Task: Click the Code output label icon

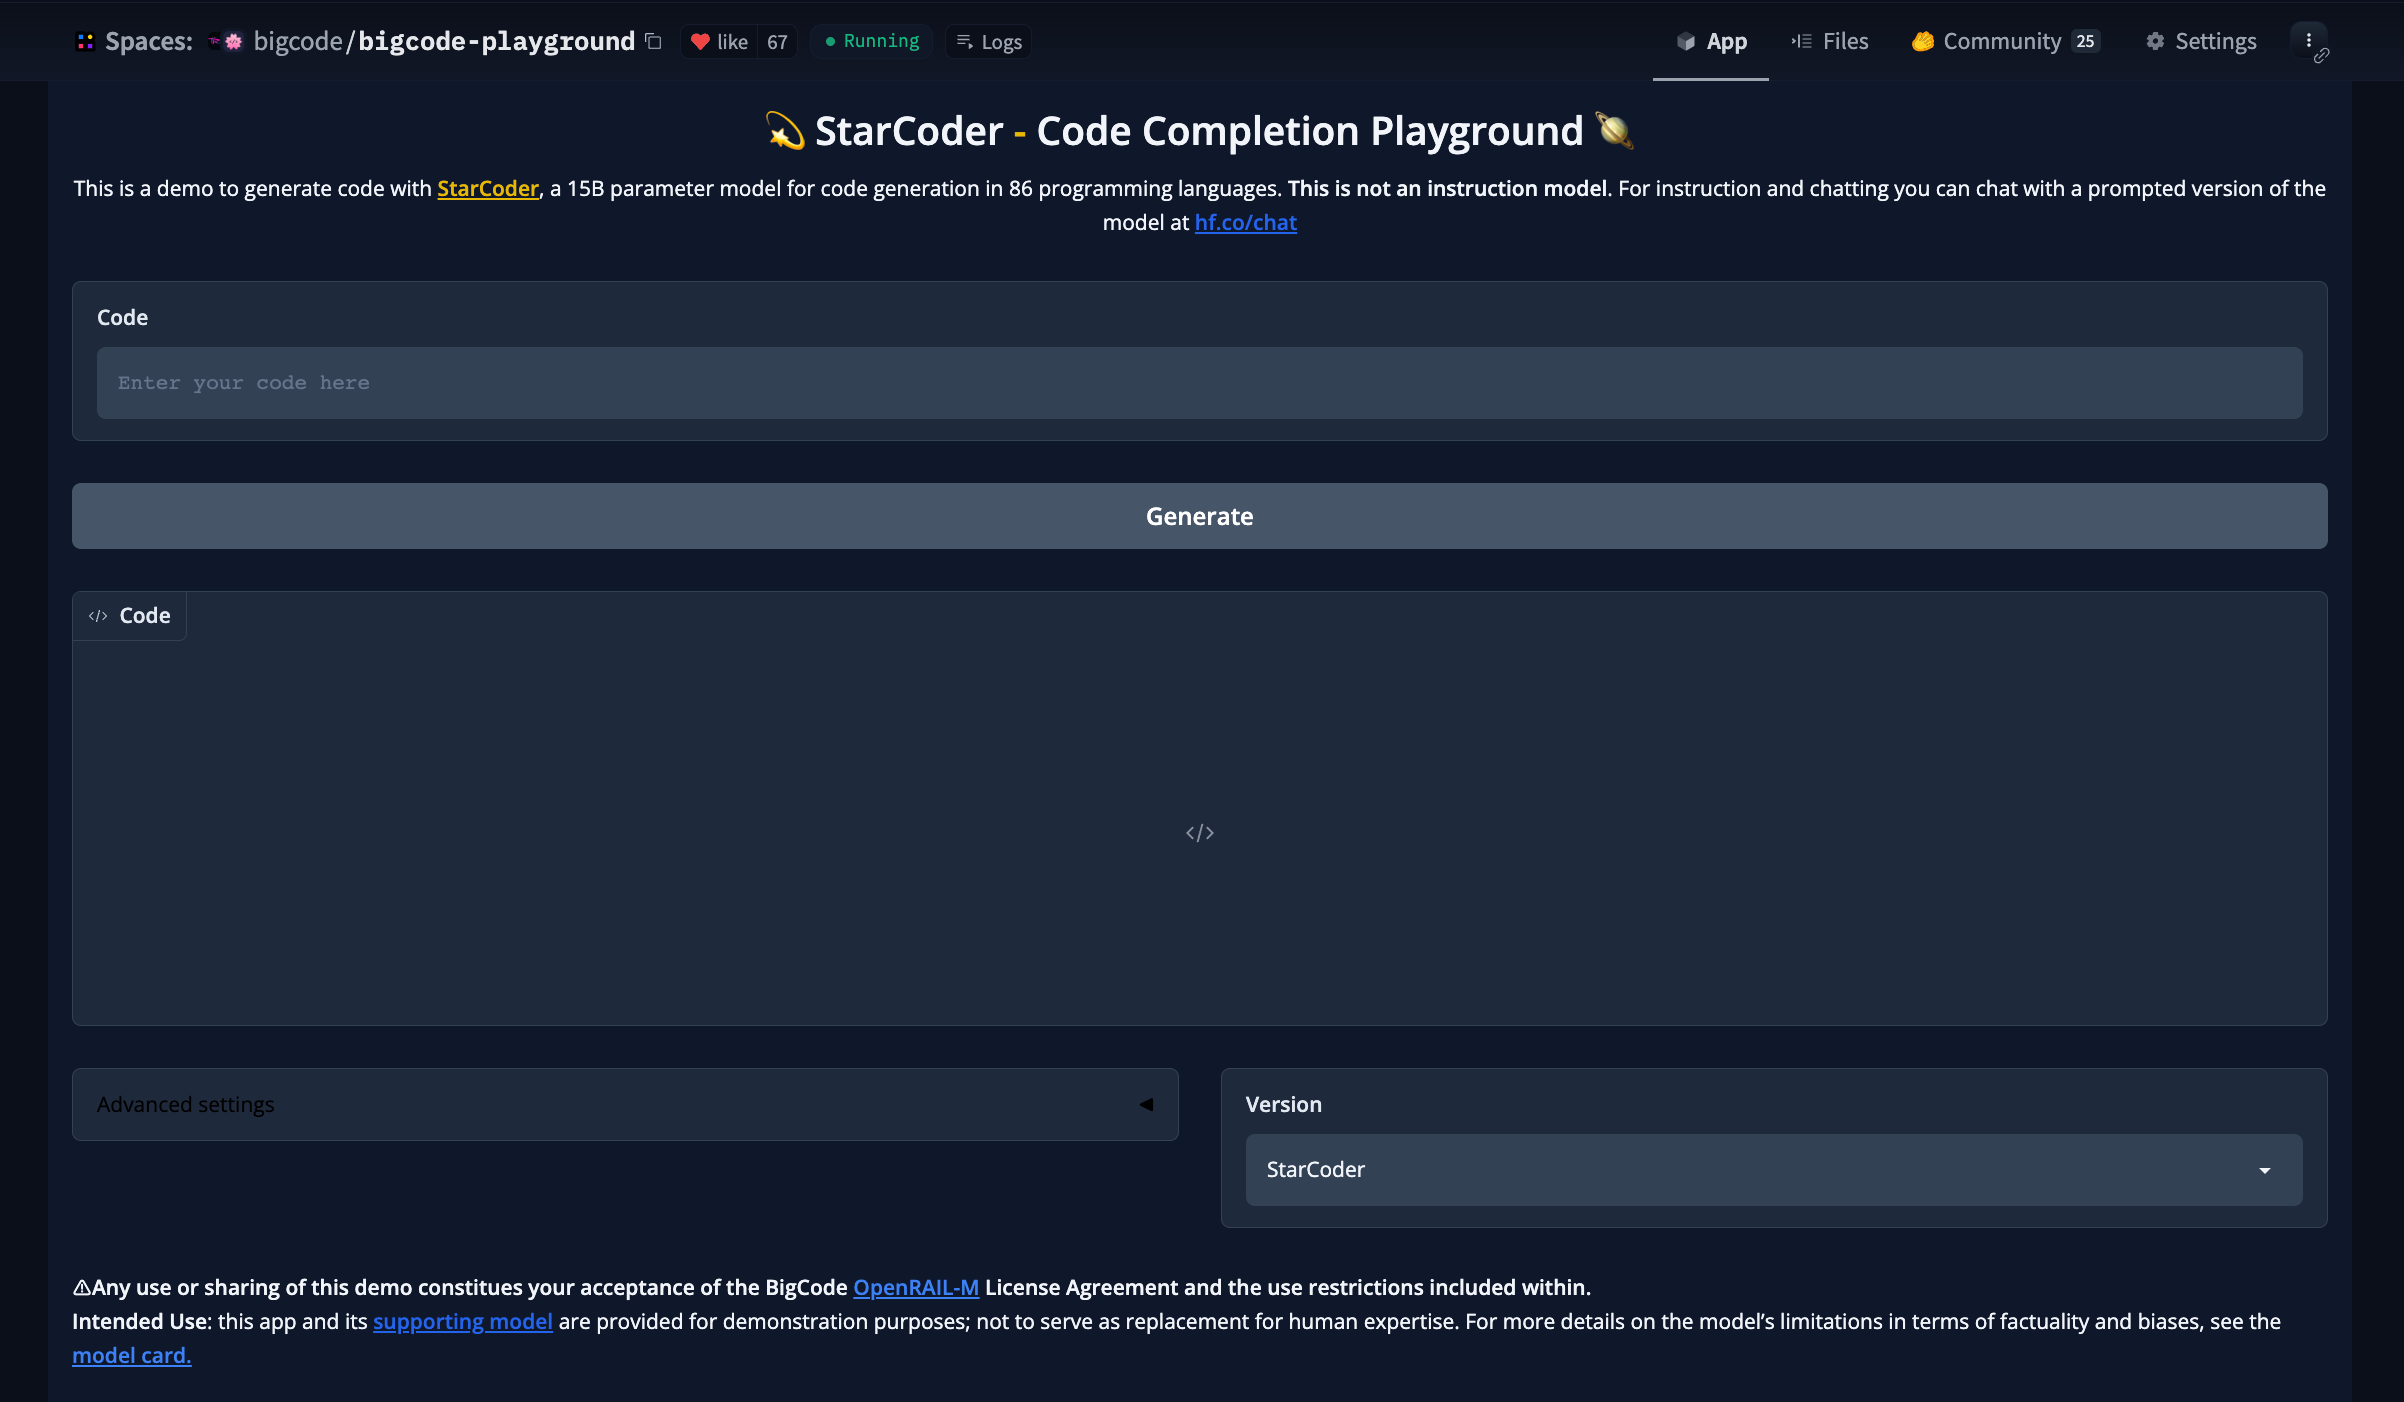Action: click(98, 616)
